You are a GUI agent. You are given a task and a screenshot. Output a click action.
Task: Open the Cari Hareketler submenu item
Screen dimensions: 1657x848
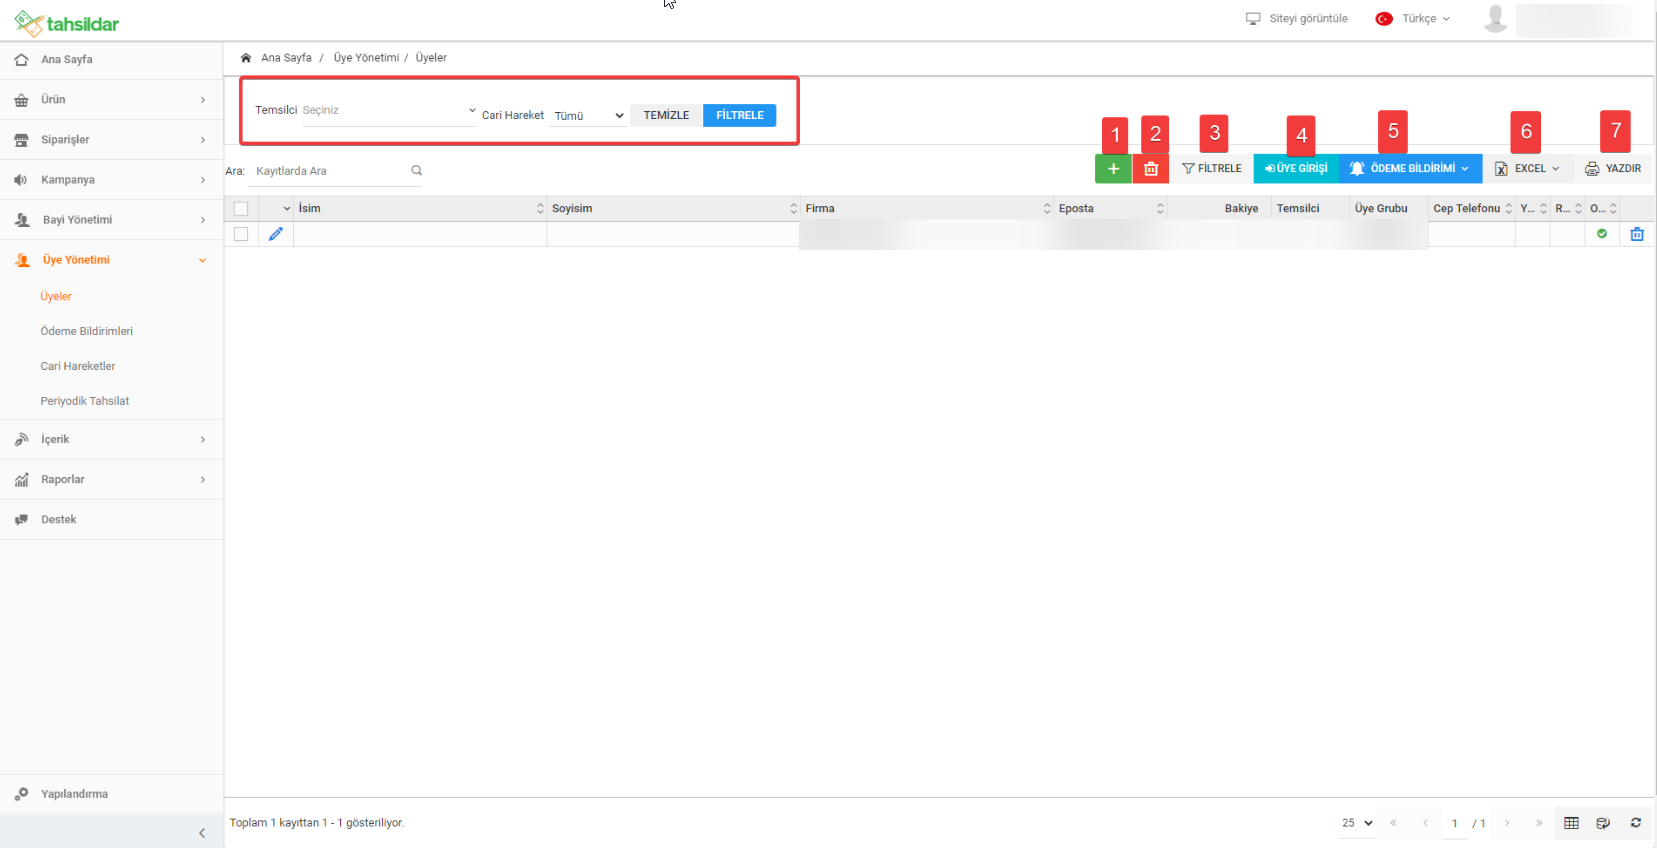point(78,366)
